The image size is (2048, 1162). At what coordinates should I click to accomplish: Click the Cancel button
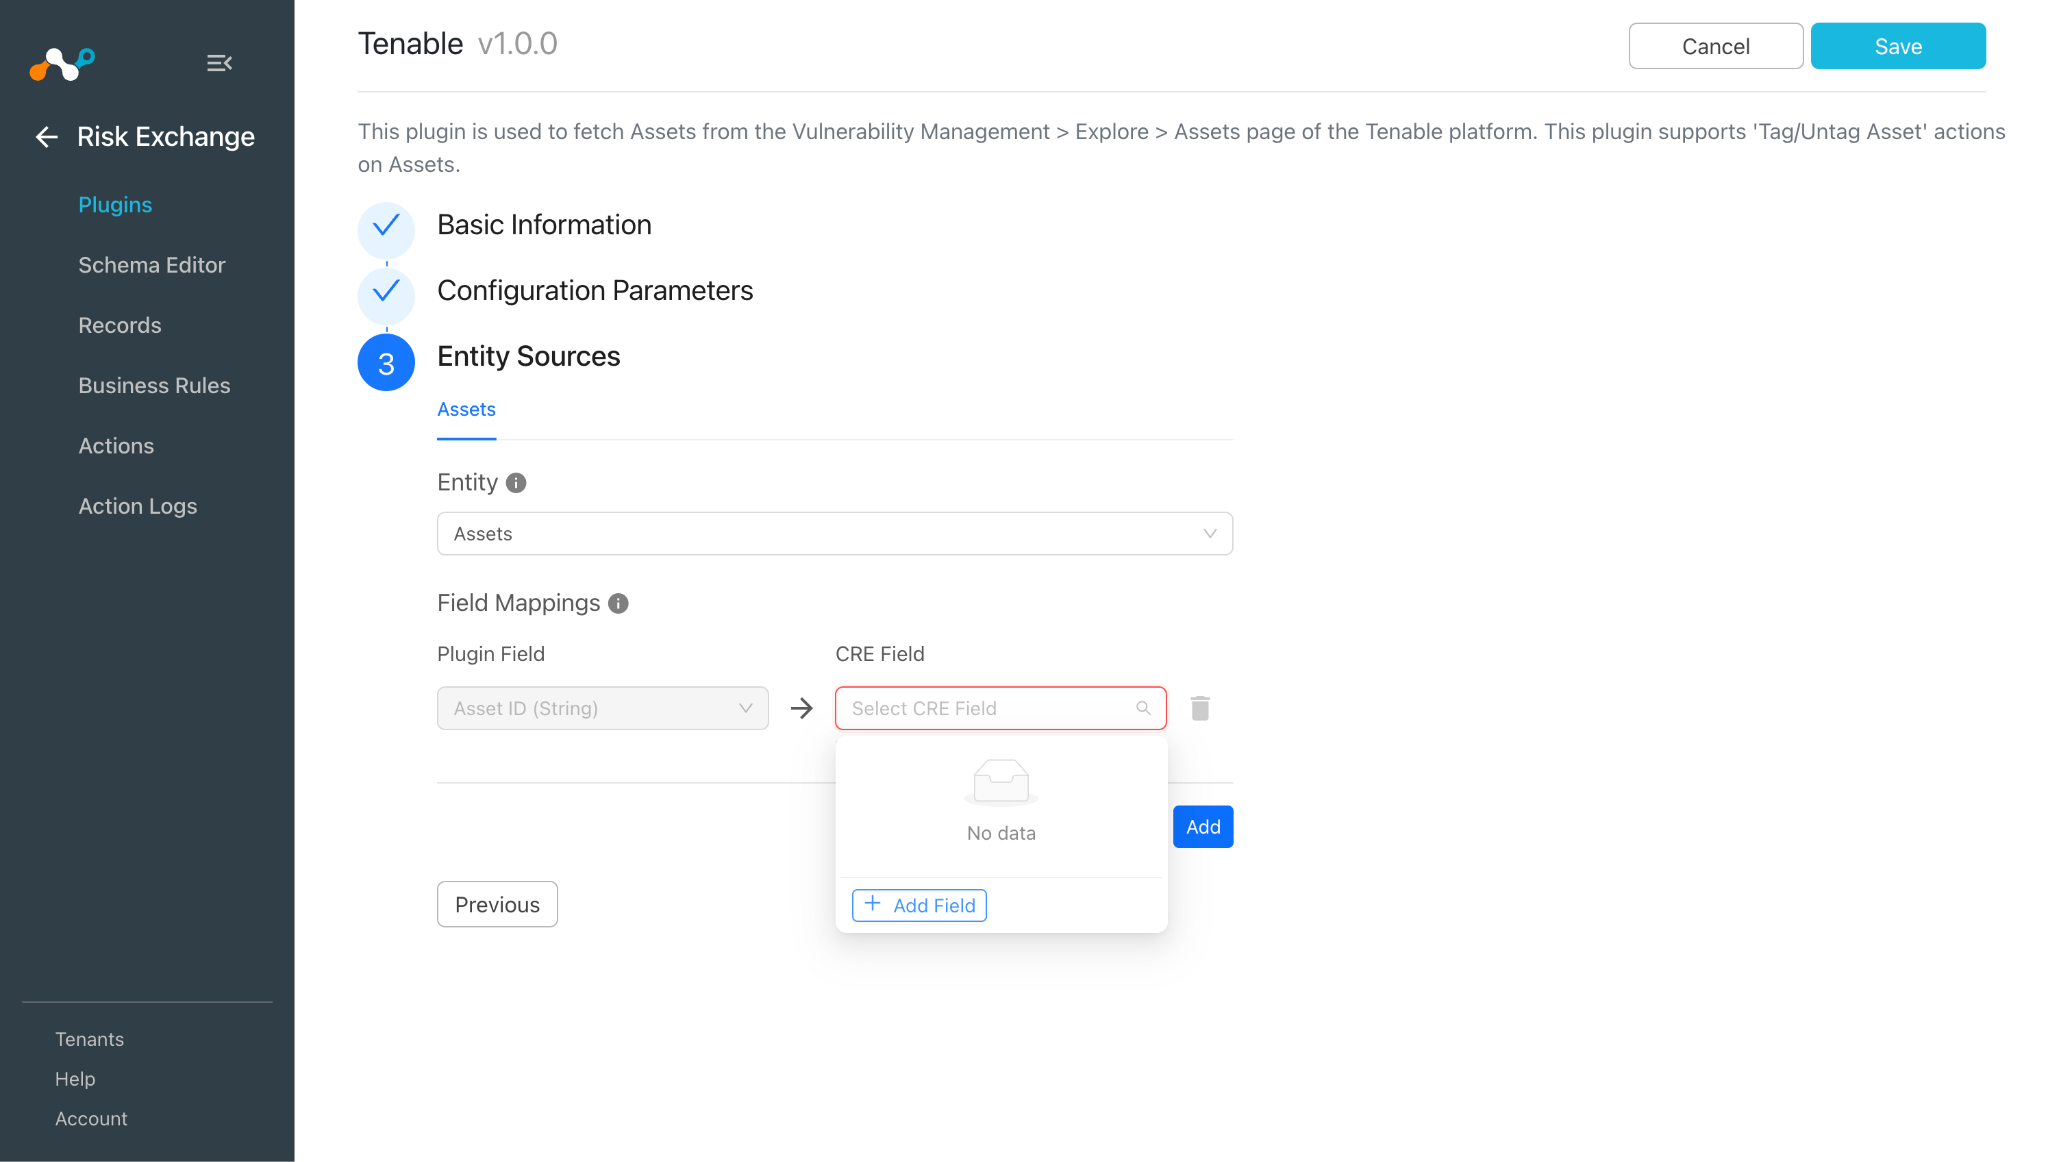[x=1716, y=46]
